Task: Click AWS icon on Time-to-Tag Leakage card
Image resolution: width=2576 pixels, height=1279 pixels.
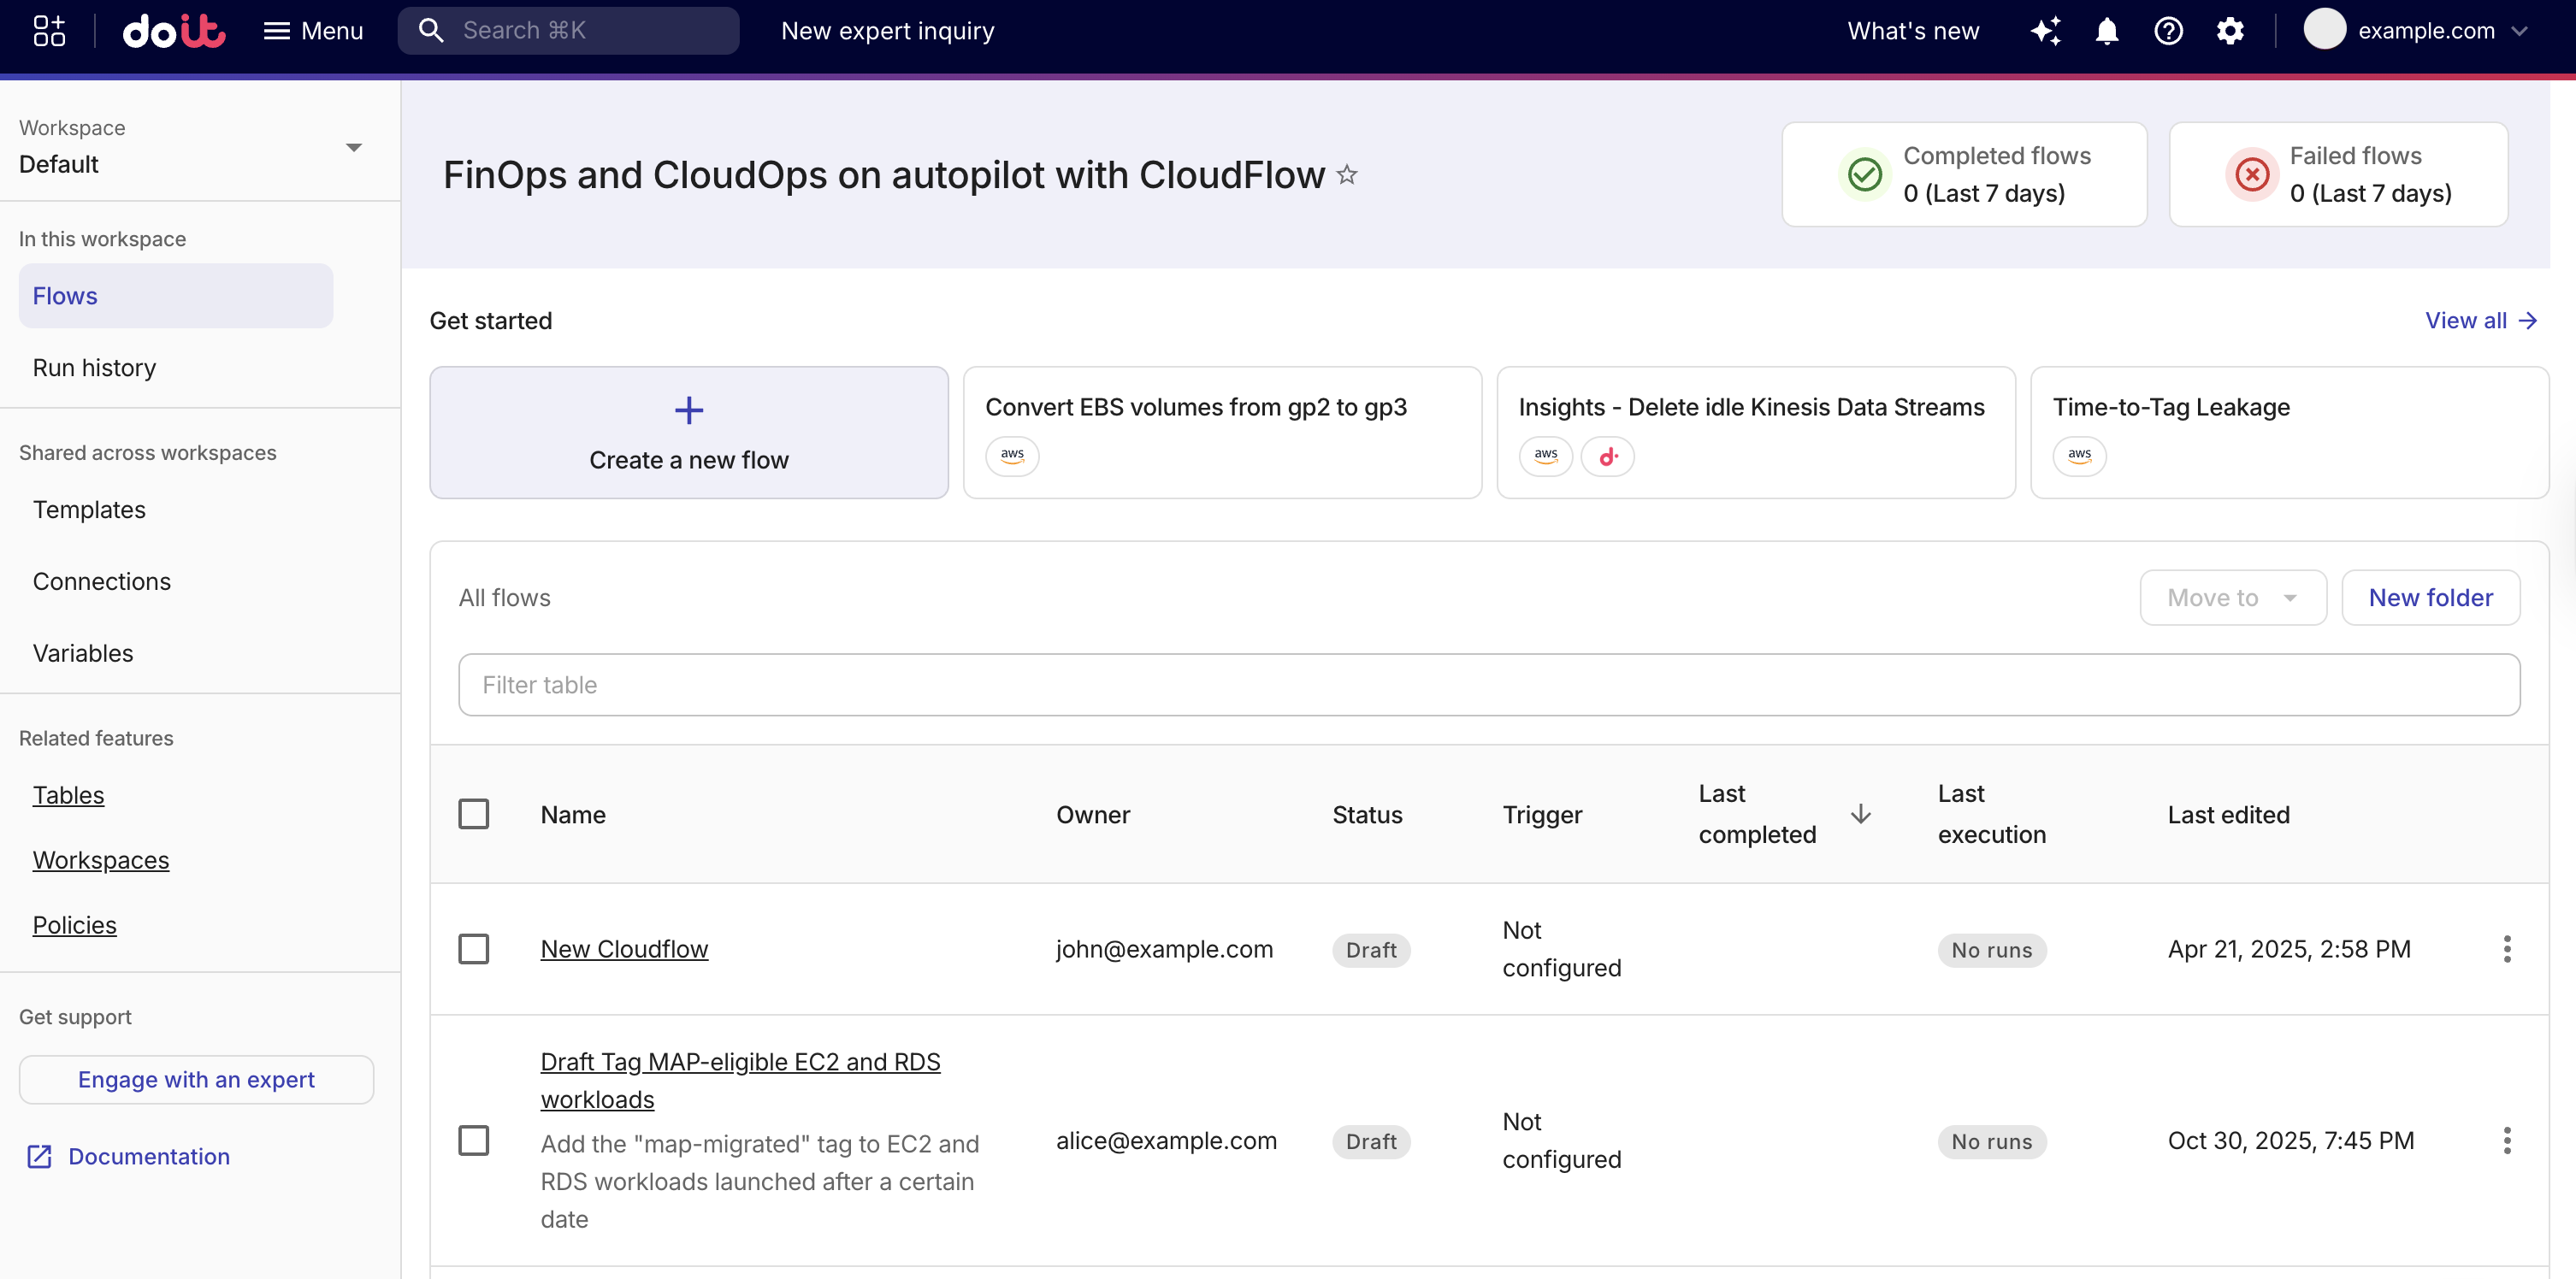Action: [x=2079, y=456]
